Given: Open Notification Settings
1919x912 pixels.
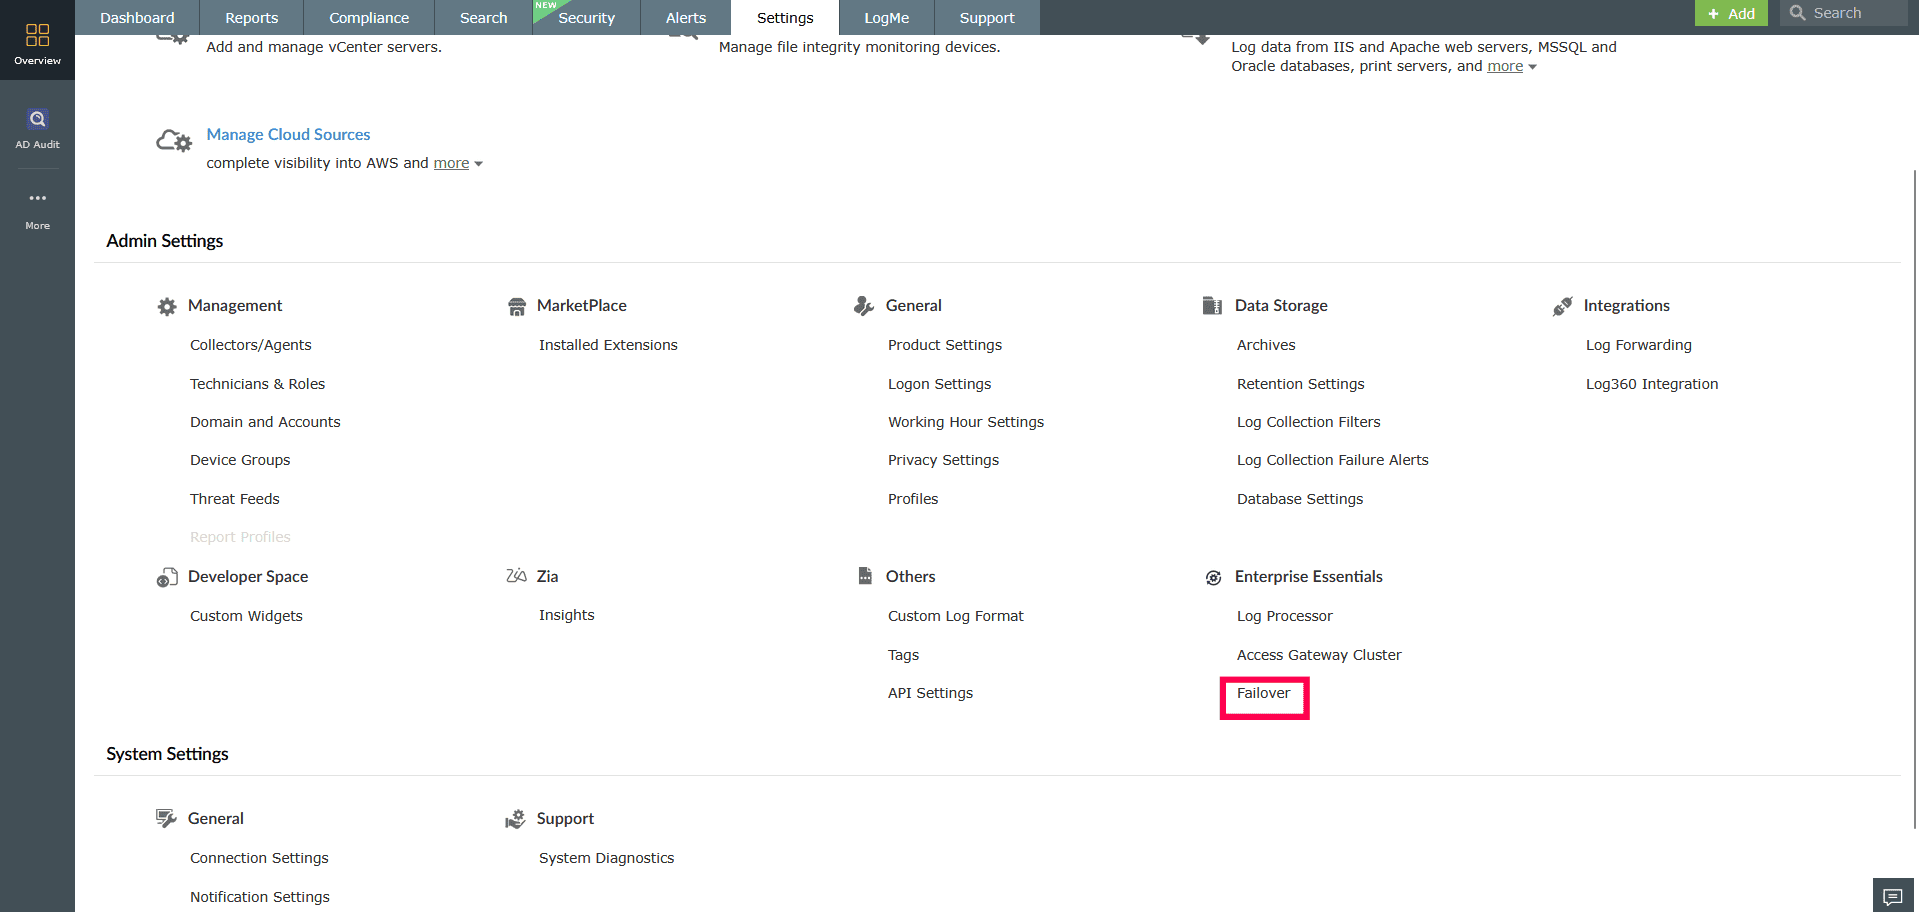Looking at the screenshot, I should point(260,897).
